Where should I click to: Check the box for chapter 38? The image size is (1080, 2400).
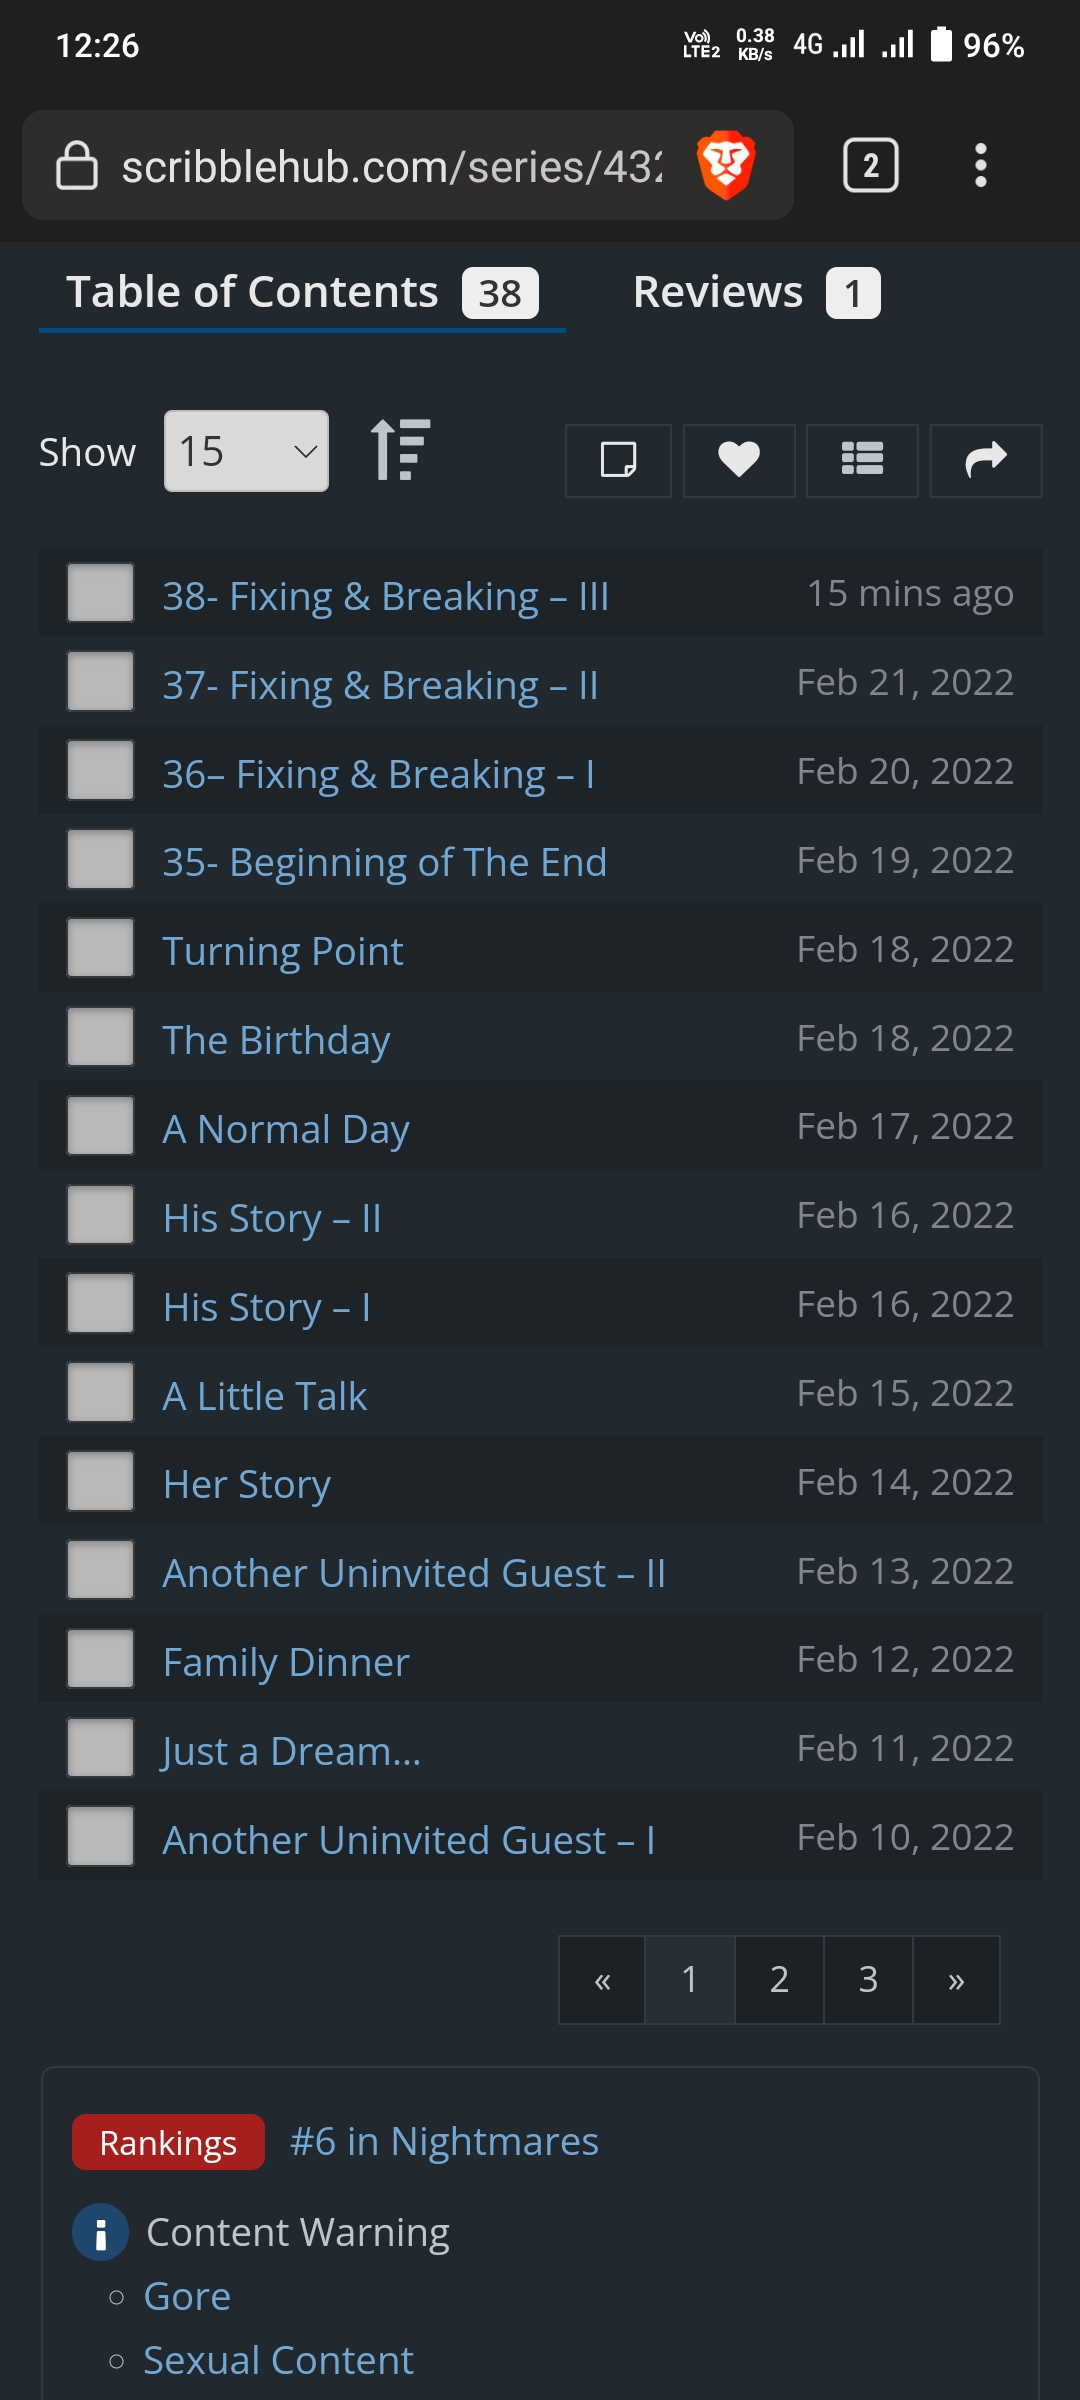tap(100, 593)
